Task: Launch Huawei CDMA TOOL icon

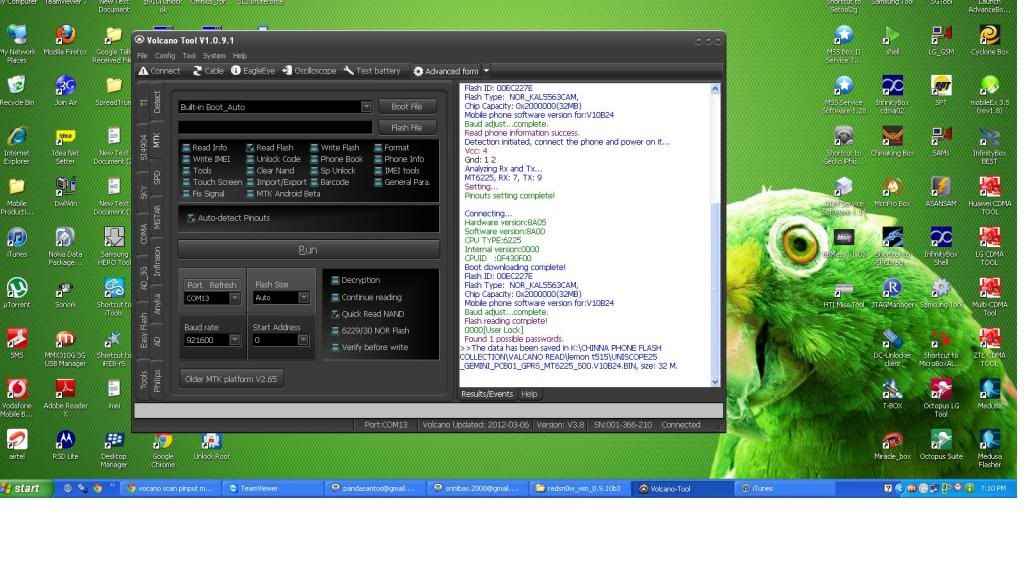Action: pyautogui.click(x=989, y=196)
